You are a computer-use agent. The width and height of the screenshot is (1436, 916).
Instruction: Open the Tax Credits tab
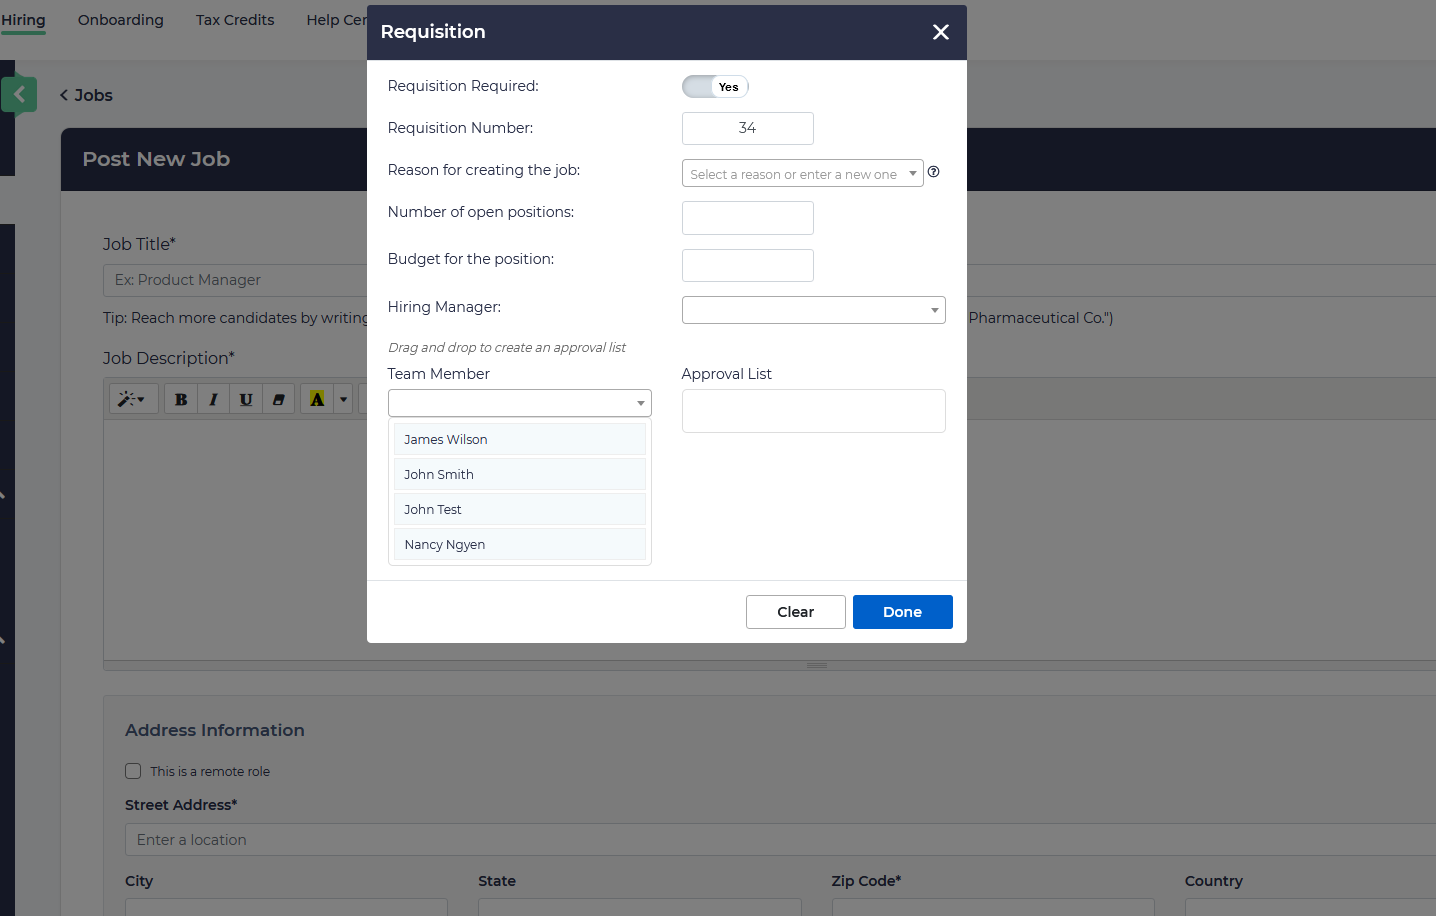235,20
